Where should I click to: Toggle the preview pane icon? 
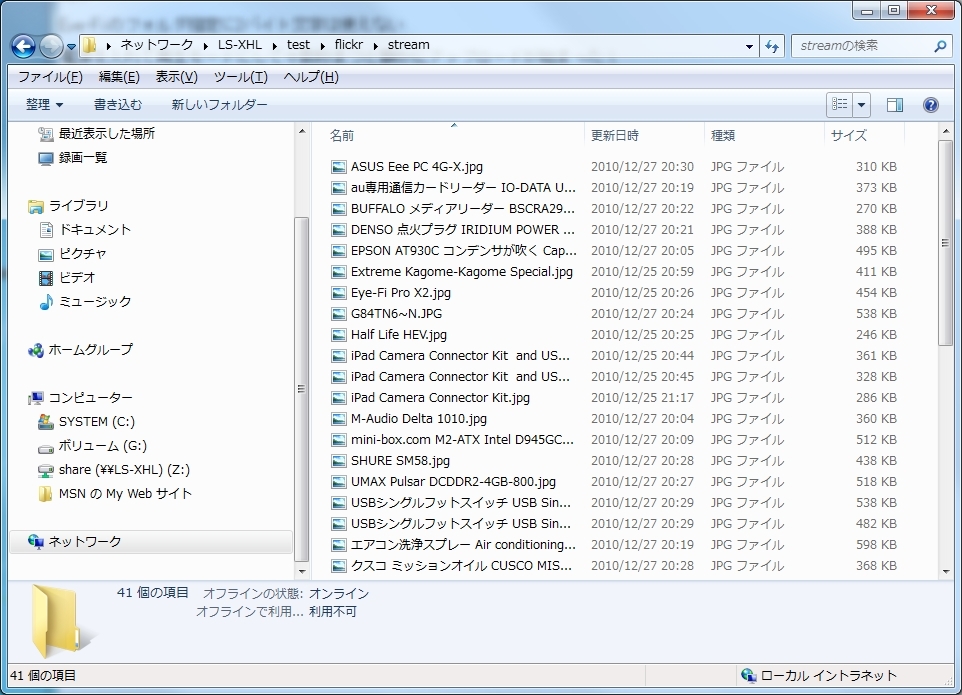pyautogui.click(x=895, y=105)
